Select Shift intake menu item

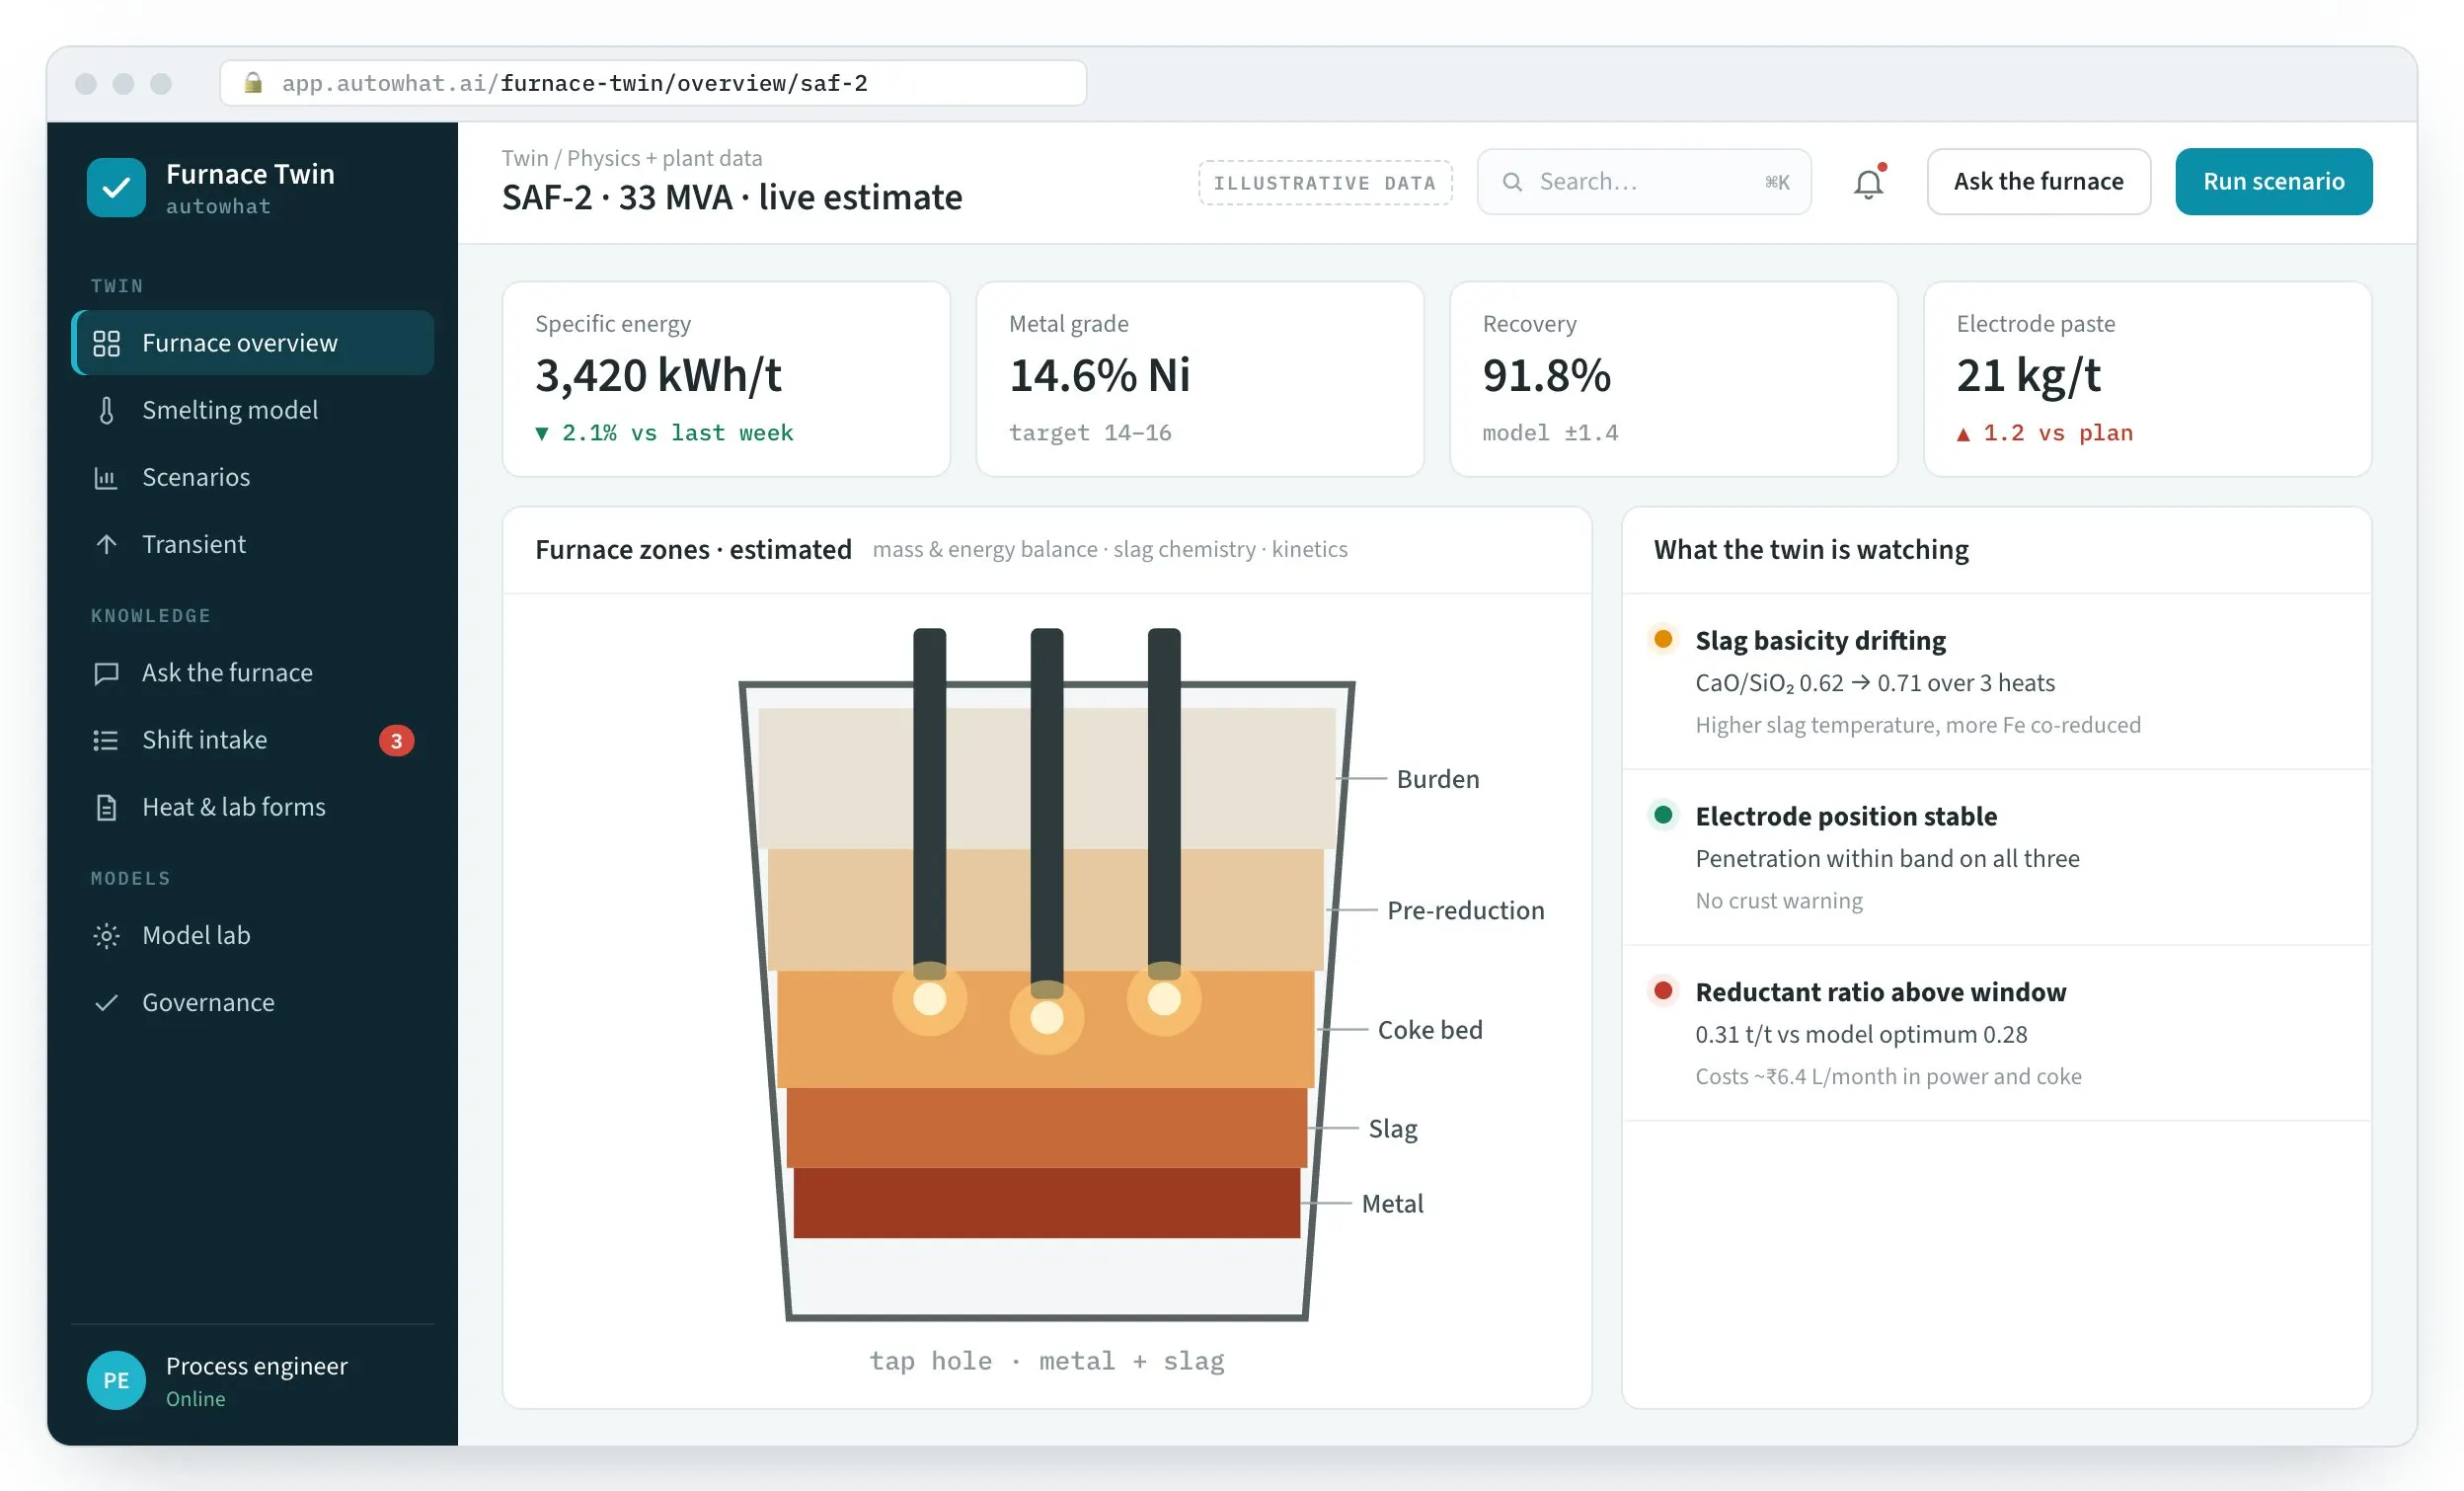tap(253, 740)
